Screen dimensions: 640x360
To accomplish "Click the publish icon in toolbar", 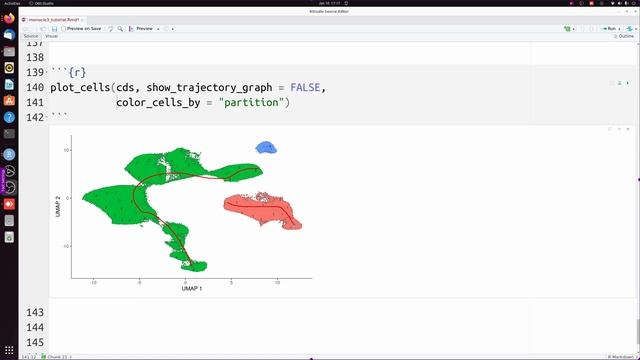I will click(x=629, y=29).
